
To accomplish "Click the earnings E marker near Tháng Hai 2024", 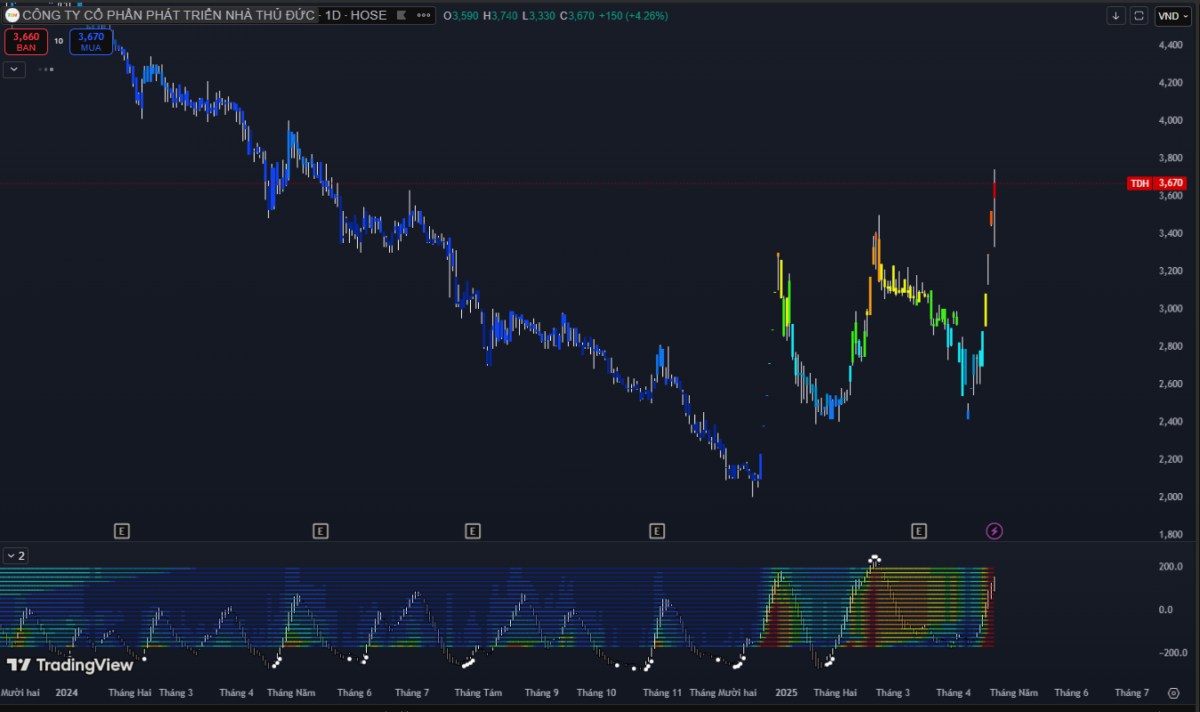I will coord(122,531).
